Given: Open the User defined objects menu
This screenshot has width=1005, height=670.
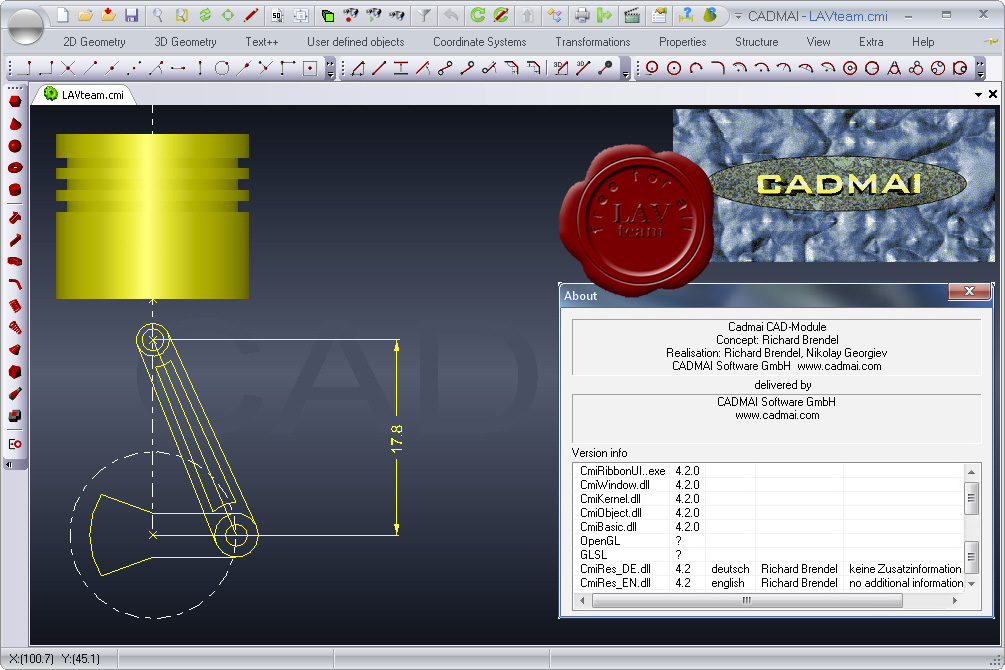Looking at the screenshot, I should pyautogui.click(x=356, y=42).
